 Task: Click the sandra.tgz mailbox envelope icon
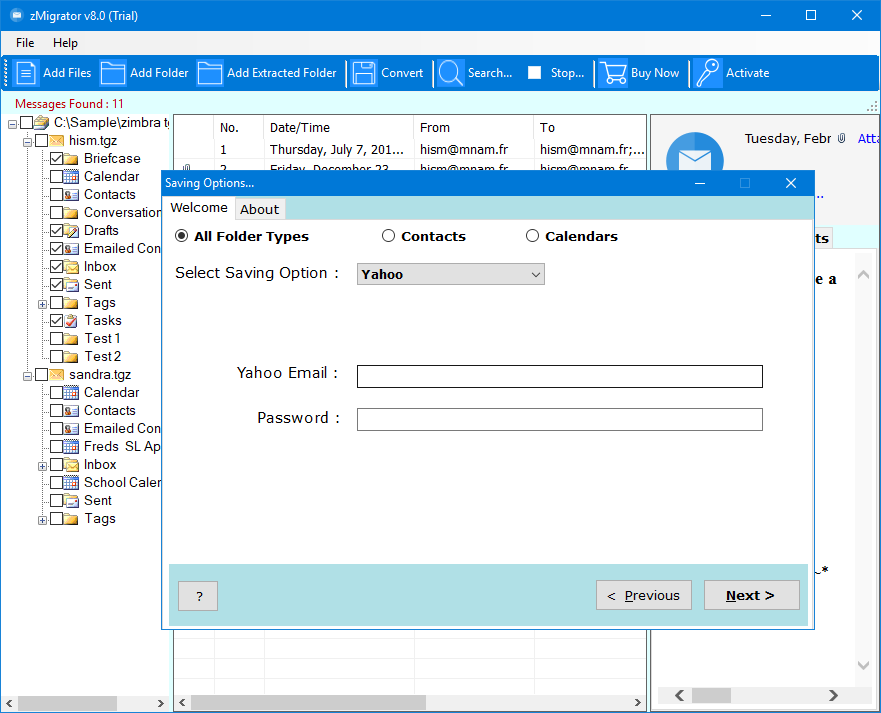(x=56, y=374)
